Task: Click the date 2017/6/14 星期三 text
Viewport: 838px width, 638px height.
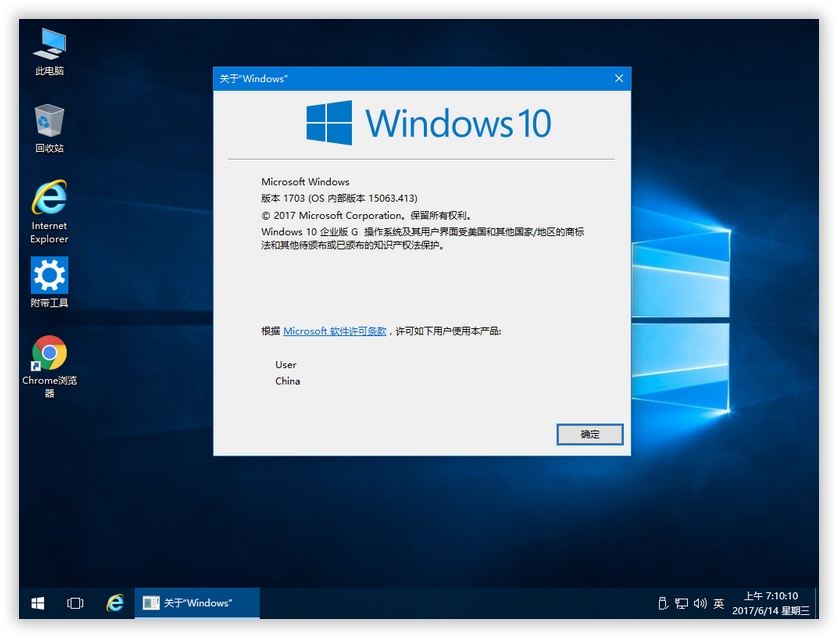Action: [771, 610]
